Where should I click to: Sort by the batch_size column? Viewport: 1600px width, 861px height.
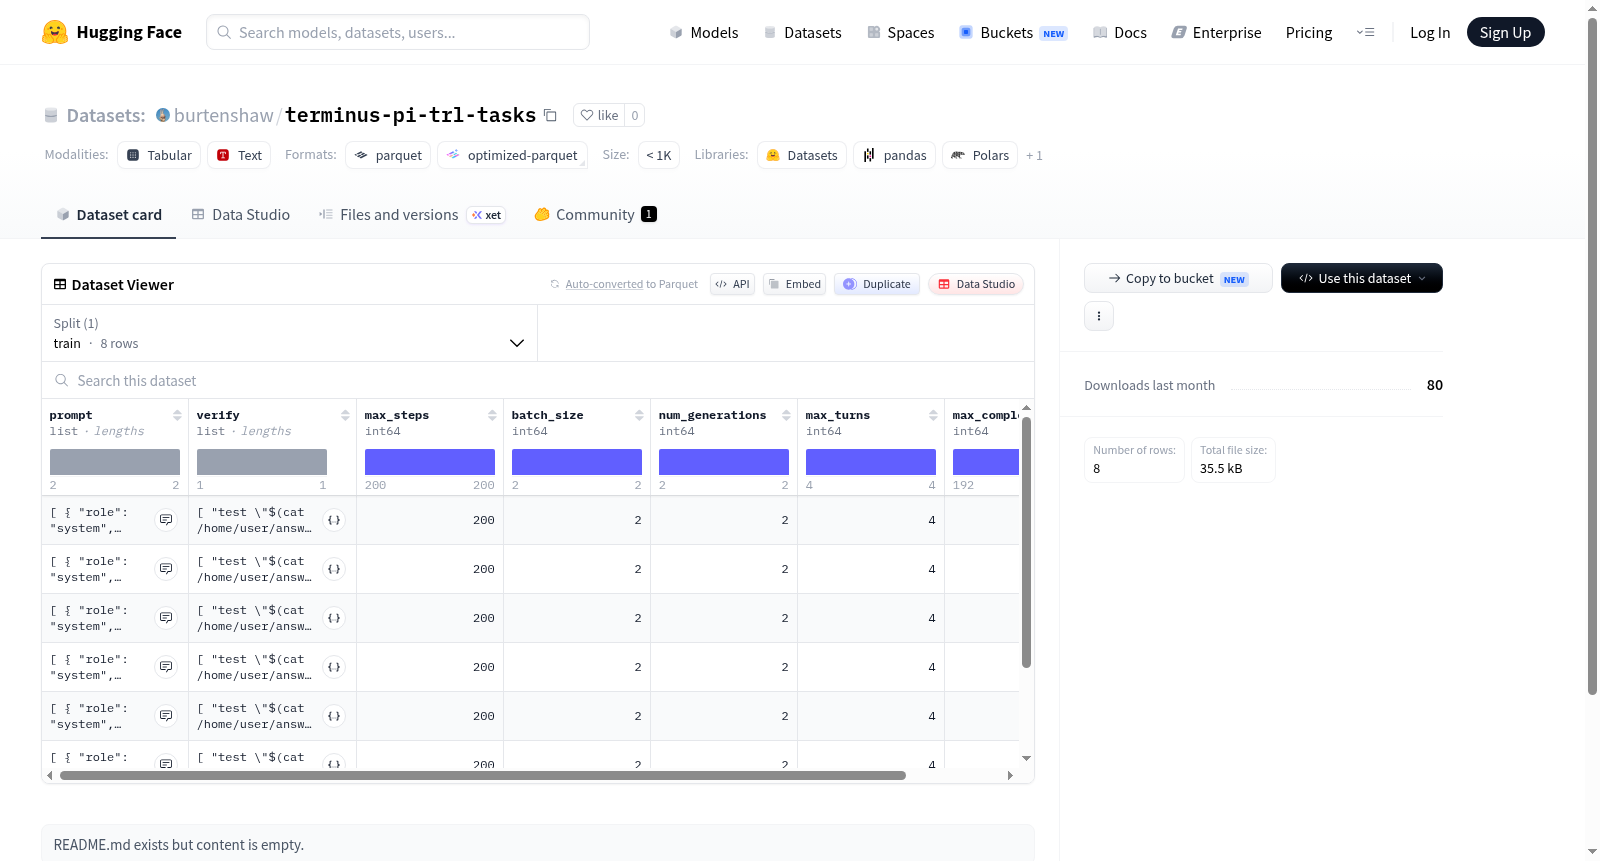639,415
